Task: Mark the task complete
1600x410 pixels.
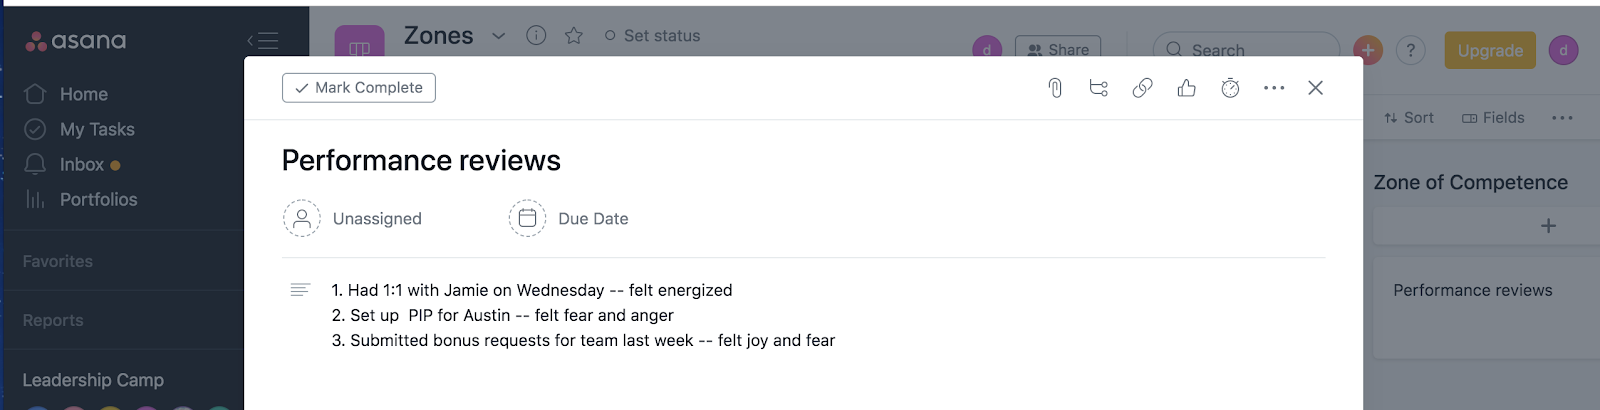Action: (359, 88)
